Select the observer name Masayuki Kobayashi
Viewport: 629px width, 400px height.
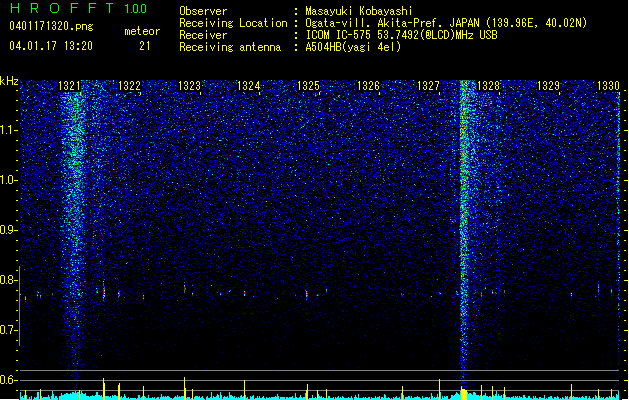click(359, 11)
